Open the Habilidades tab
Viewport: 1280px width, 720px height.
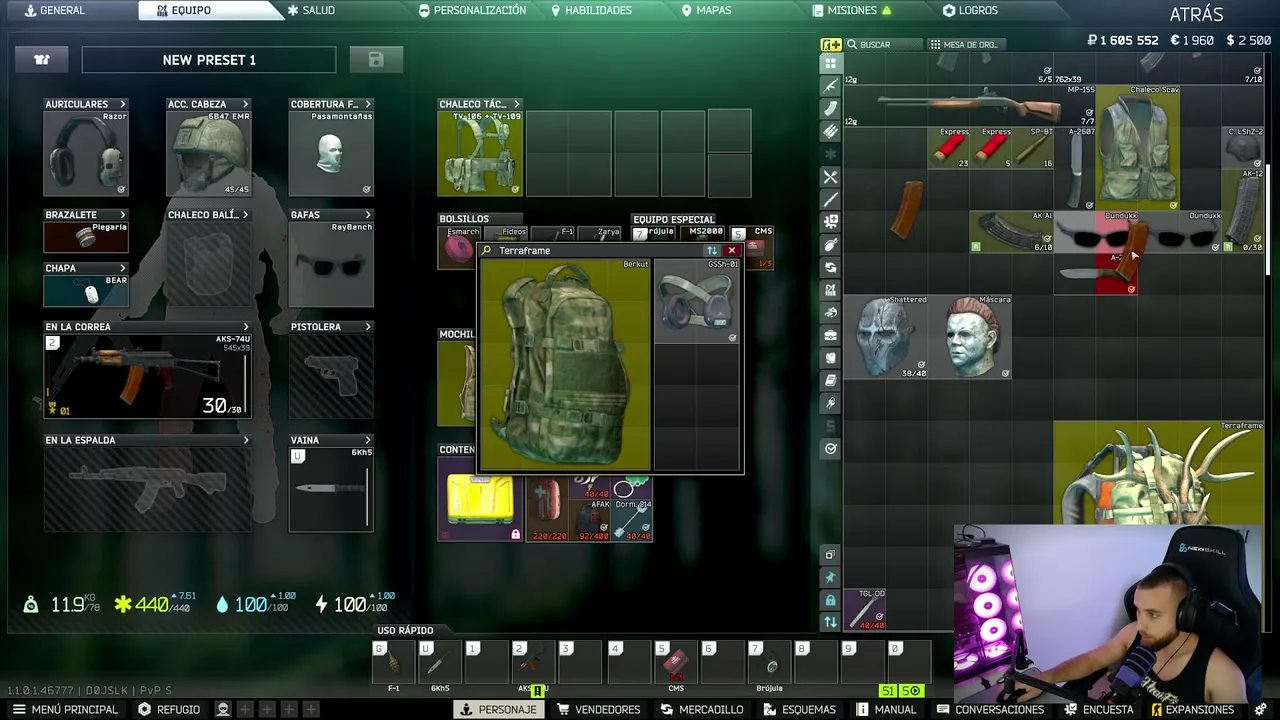point(591,10)
